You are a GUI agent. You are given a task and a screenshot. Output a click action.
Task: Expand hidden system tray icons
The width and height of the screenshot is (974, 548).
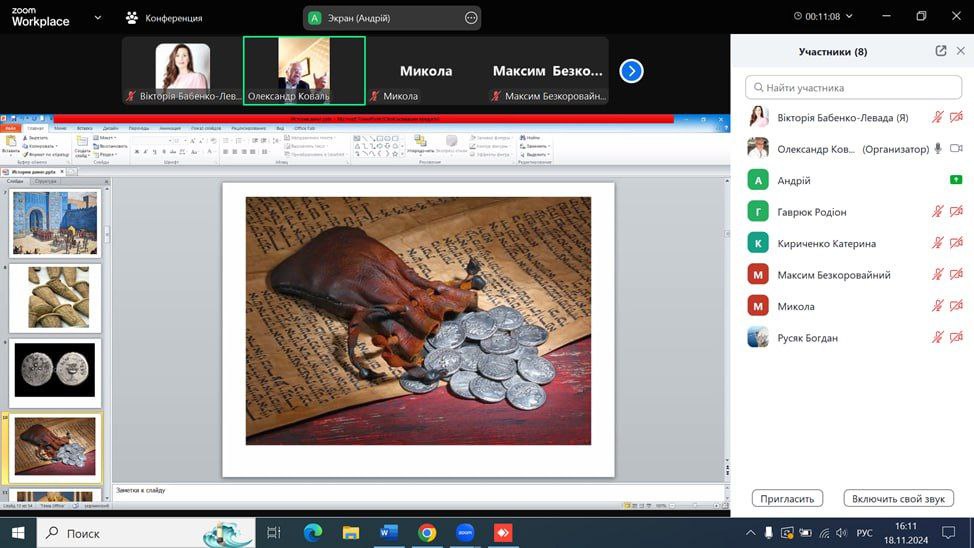[751, 532]
